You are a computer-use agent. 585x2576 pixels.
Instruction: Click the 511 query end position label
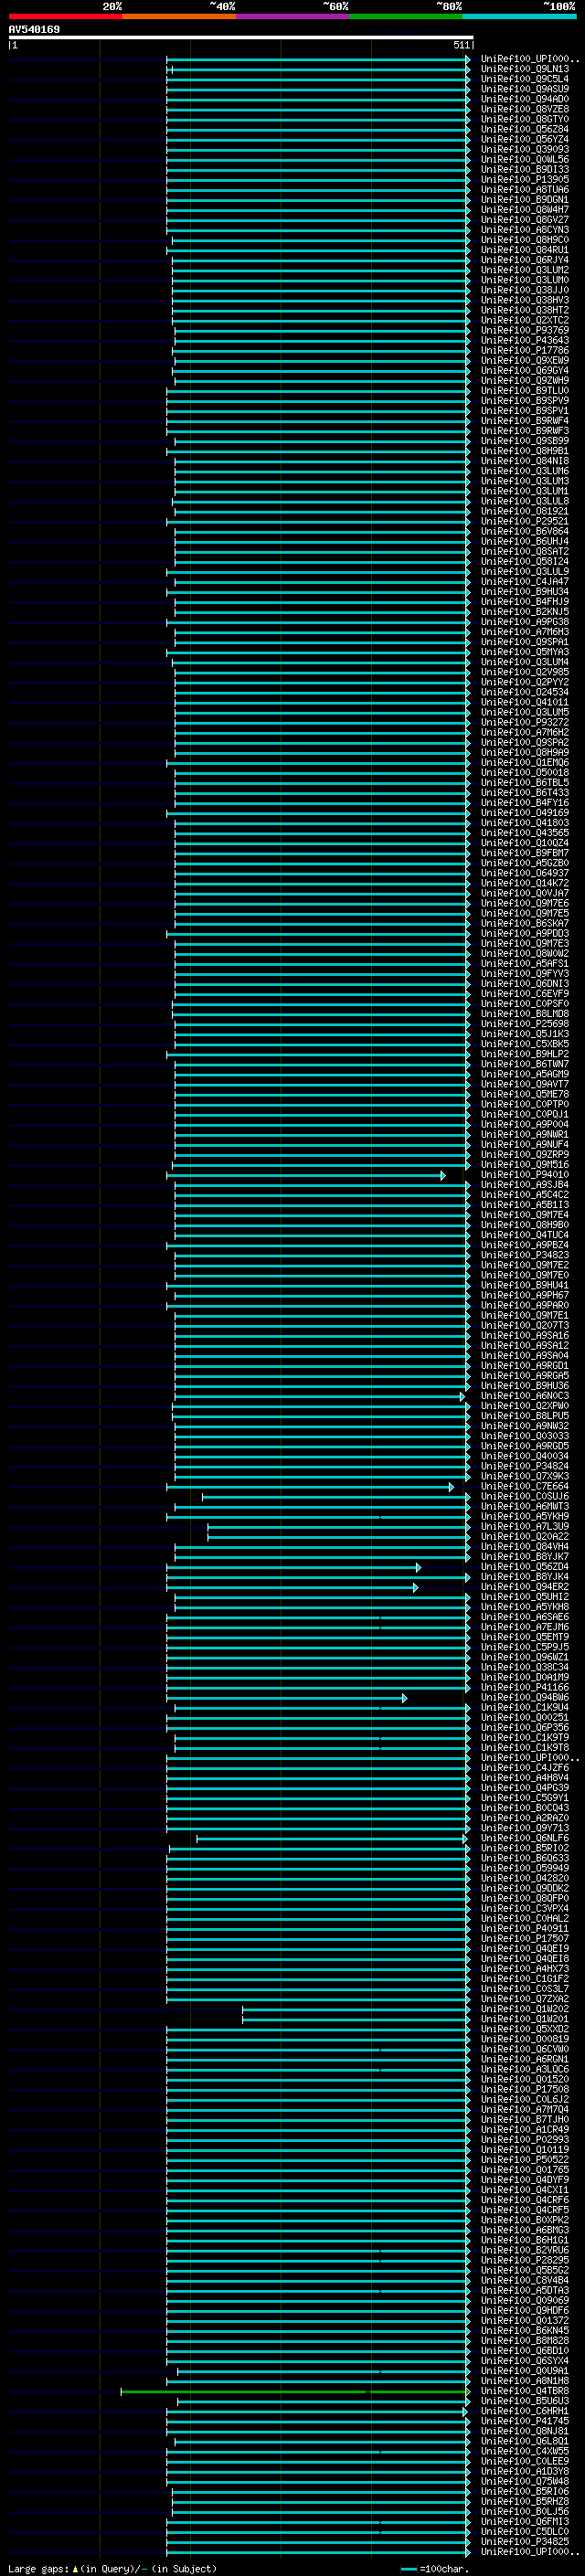coord(461,45)
